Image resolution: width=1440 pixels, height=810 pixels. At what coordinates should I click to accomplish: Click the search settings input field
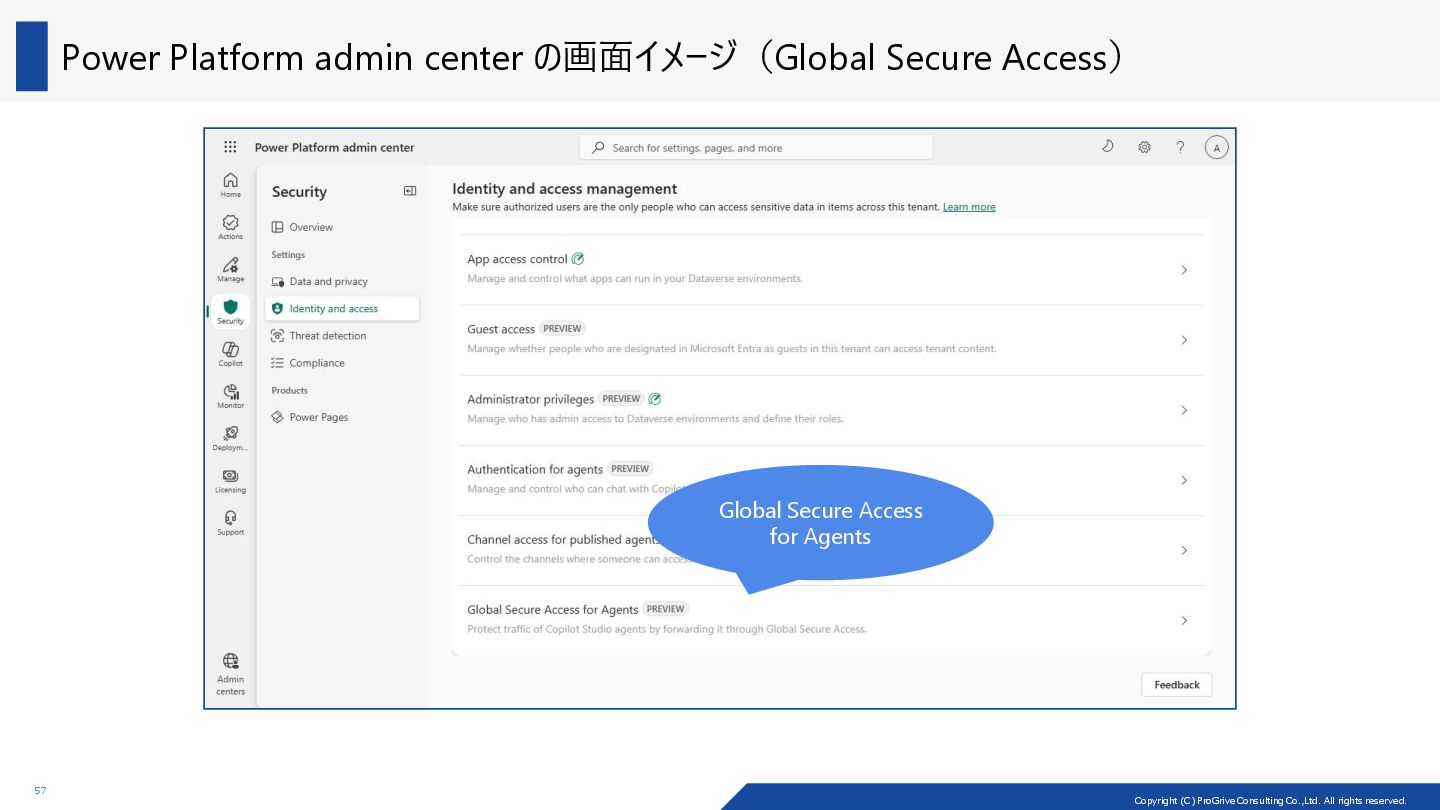click(756, 147)
